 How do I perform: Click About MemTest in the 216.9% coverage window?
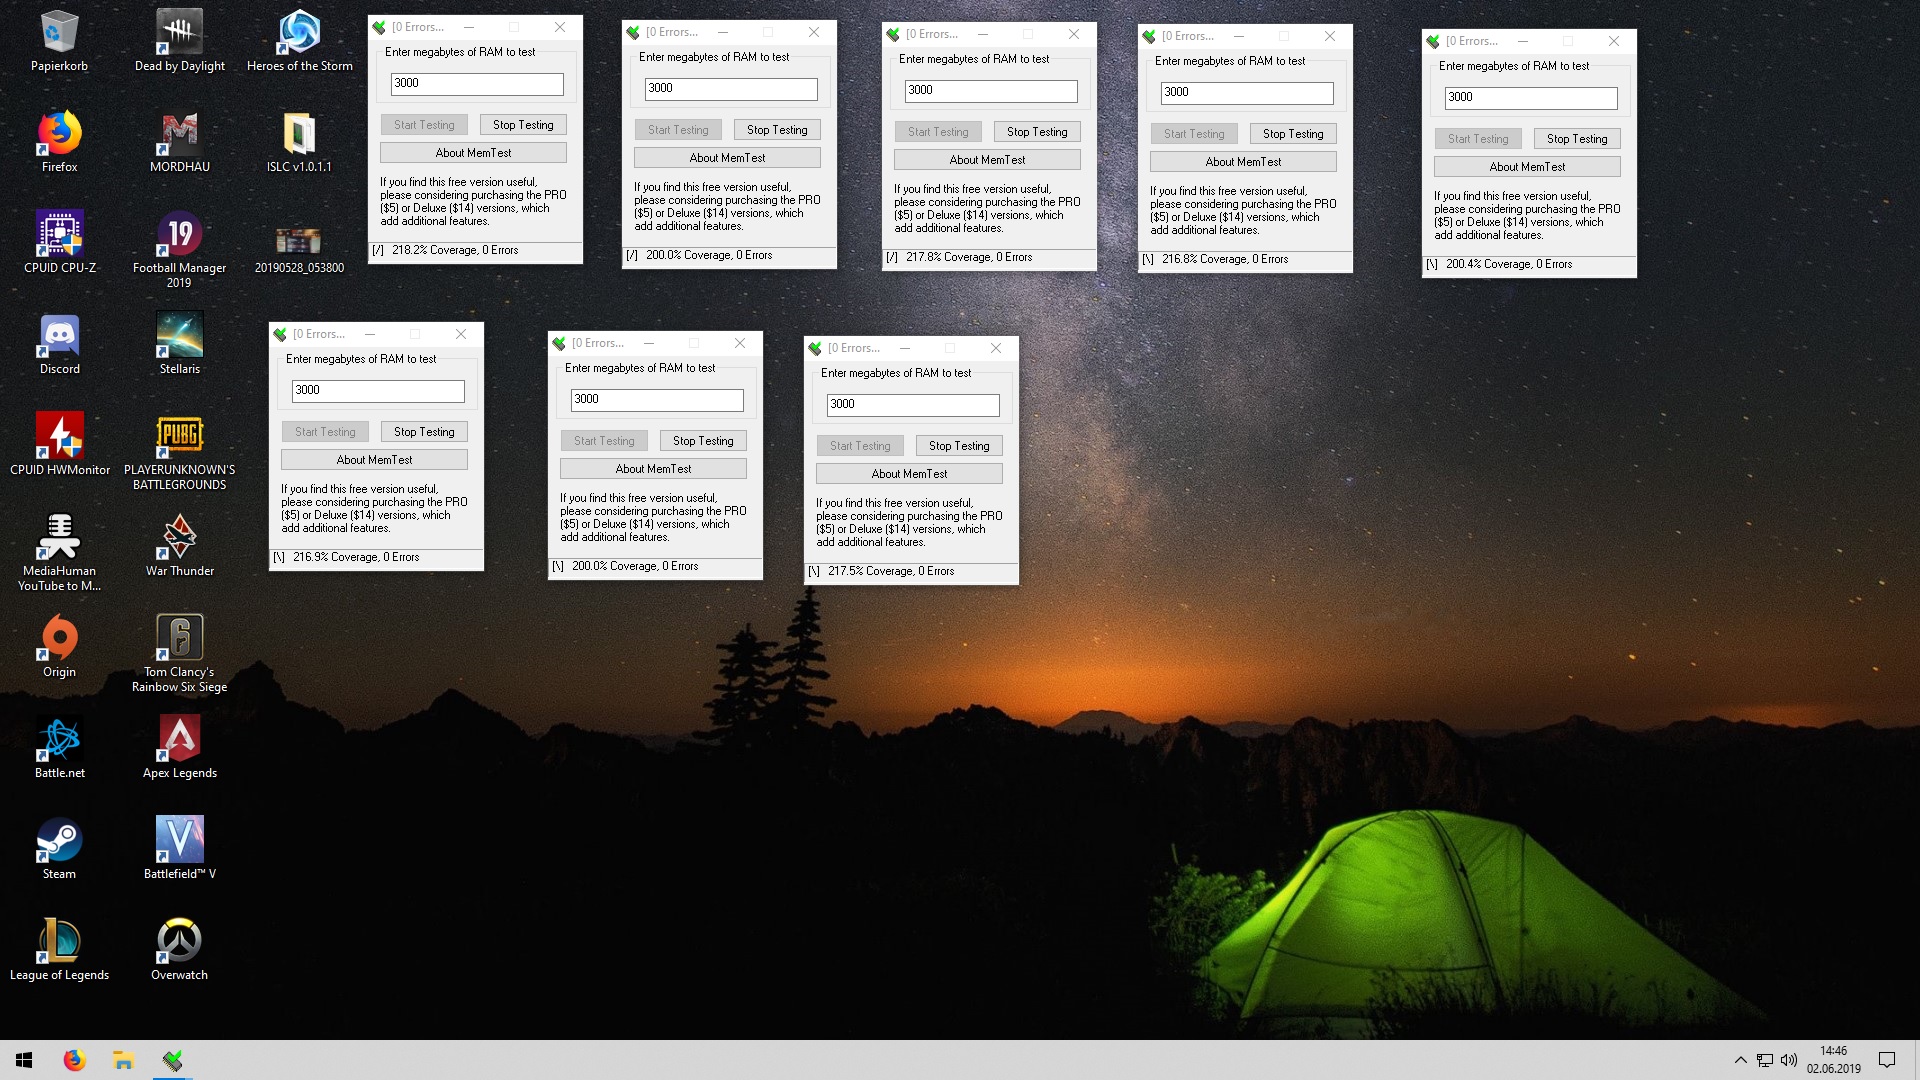point(374,460)
